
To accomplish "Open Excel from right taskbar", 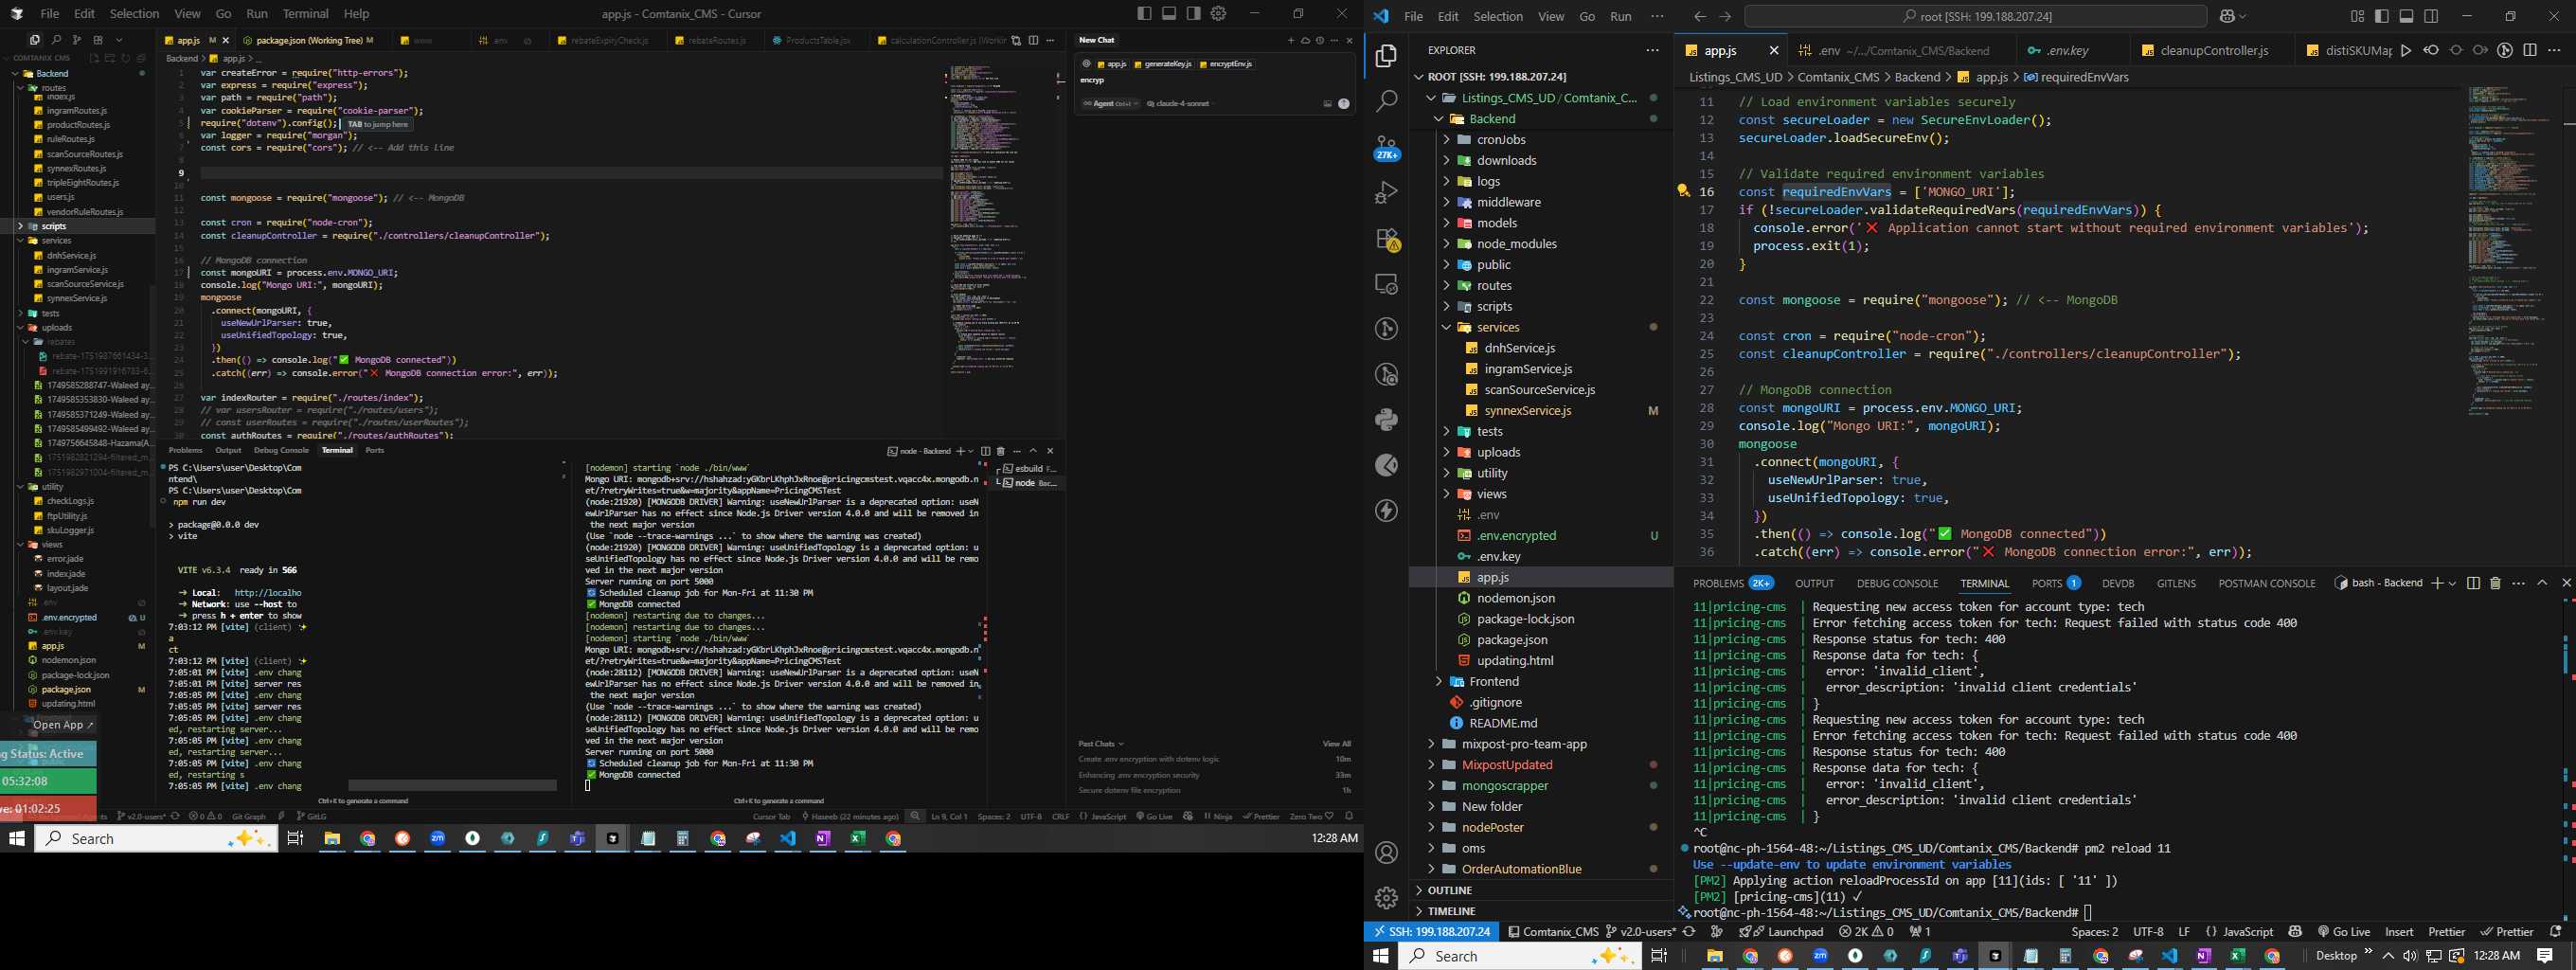I will click(x=2237, y=956).
